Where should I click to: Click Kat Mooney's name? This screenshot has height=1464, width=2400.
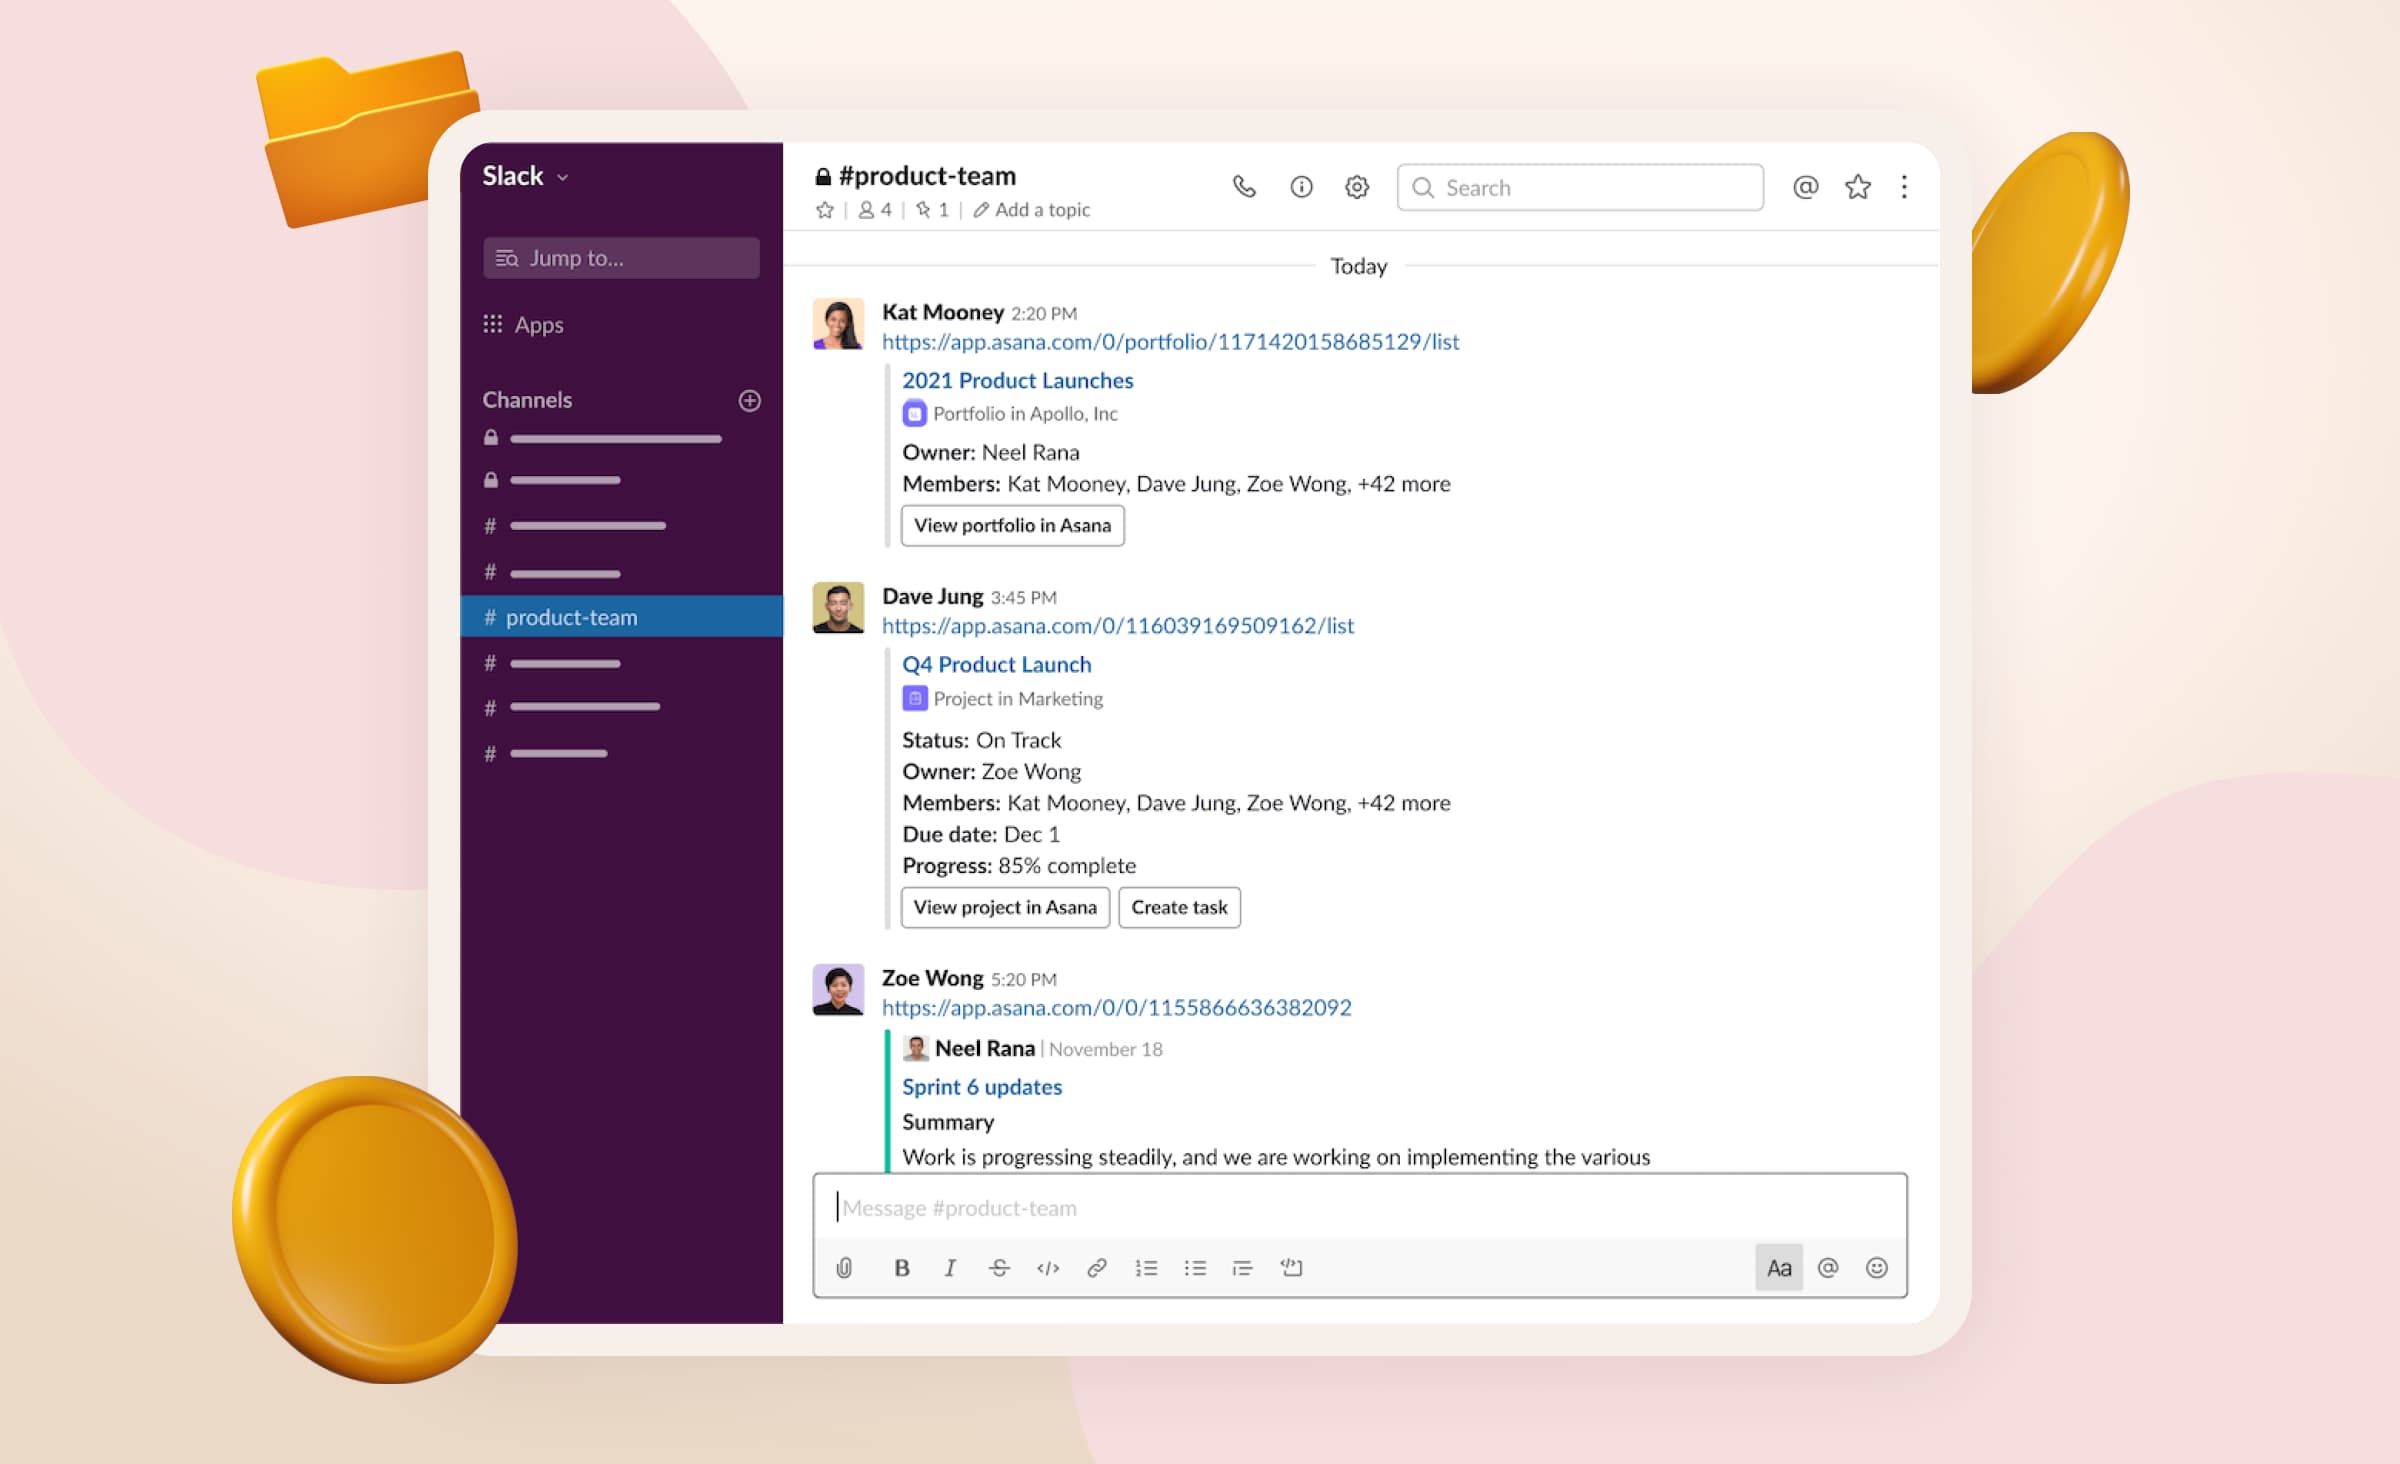tap(943, 312)
